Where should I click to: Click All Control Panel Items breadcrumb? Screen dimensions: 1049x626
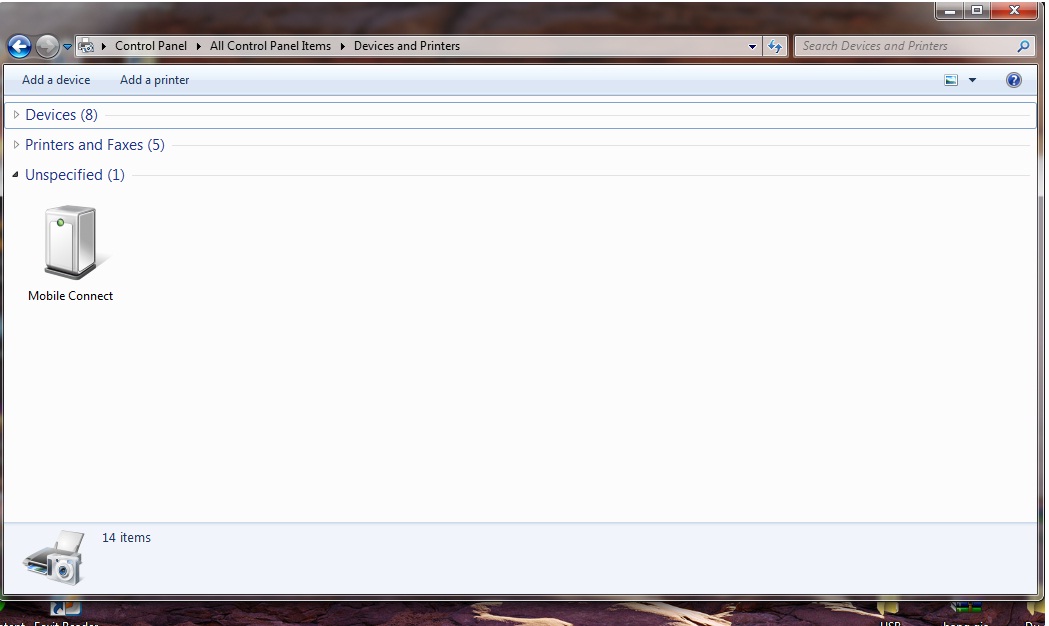(x=270, y=46)
